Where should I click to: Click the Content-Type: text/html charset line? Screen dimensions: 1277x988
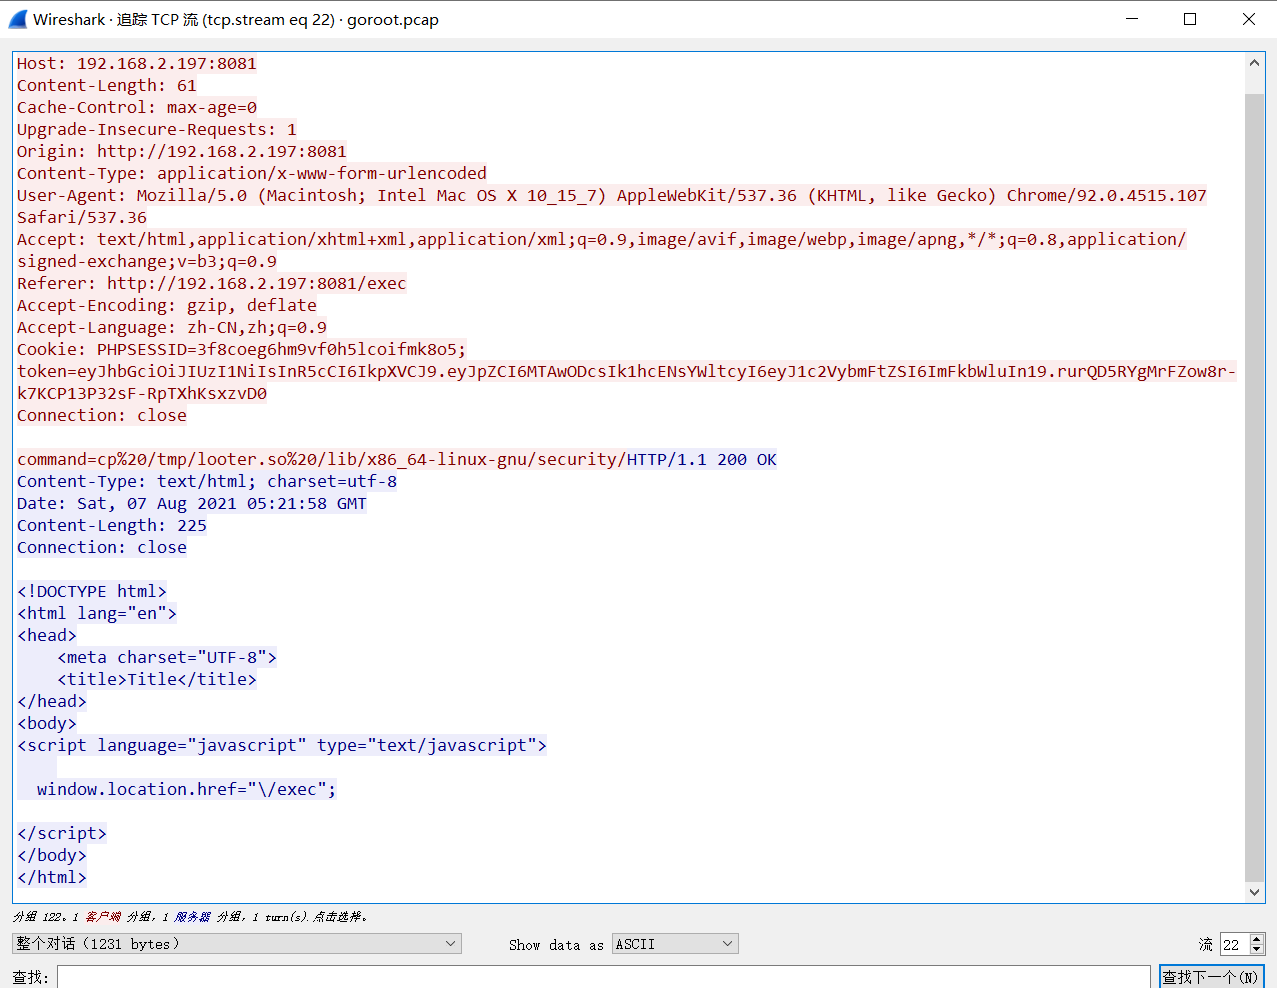[207, 481]
